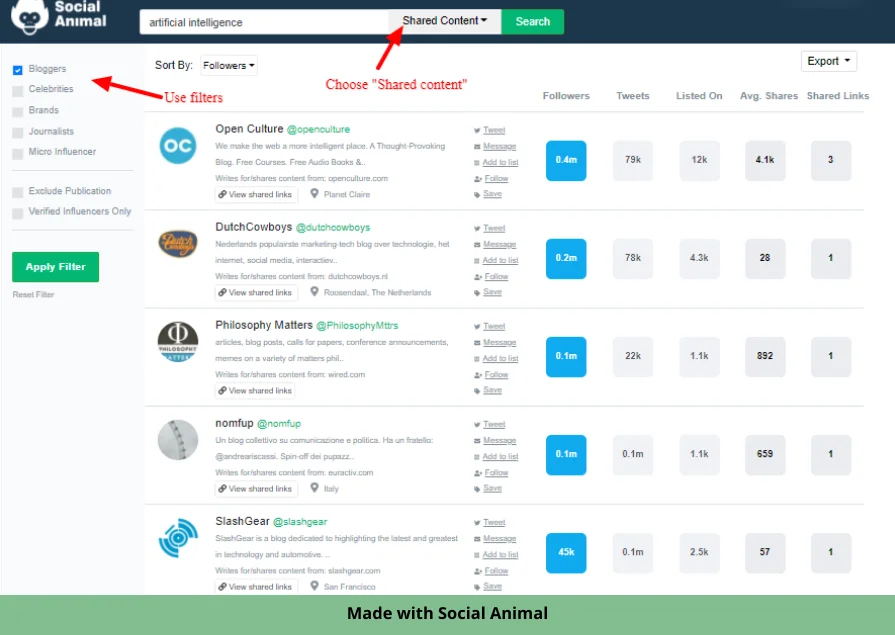The image size is (895, 635).
Task: Click the 892 average shares value
Action: (x=765, y=356)
